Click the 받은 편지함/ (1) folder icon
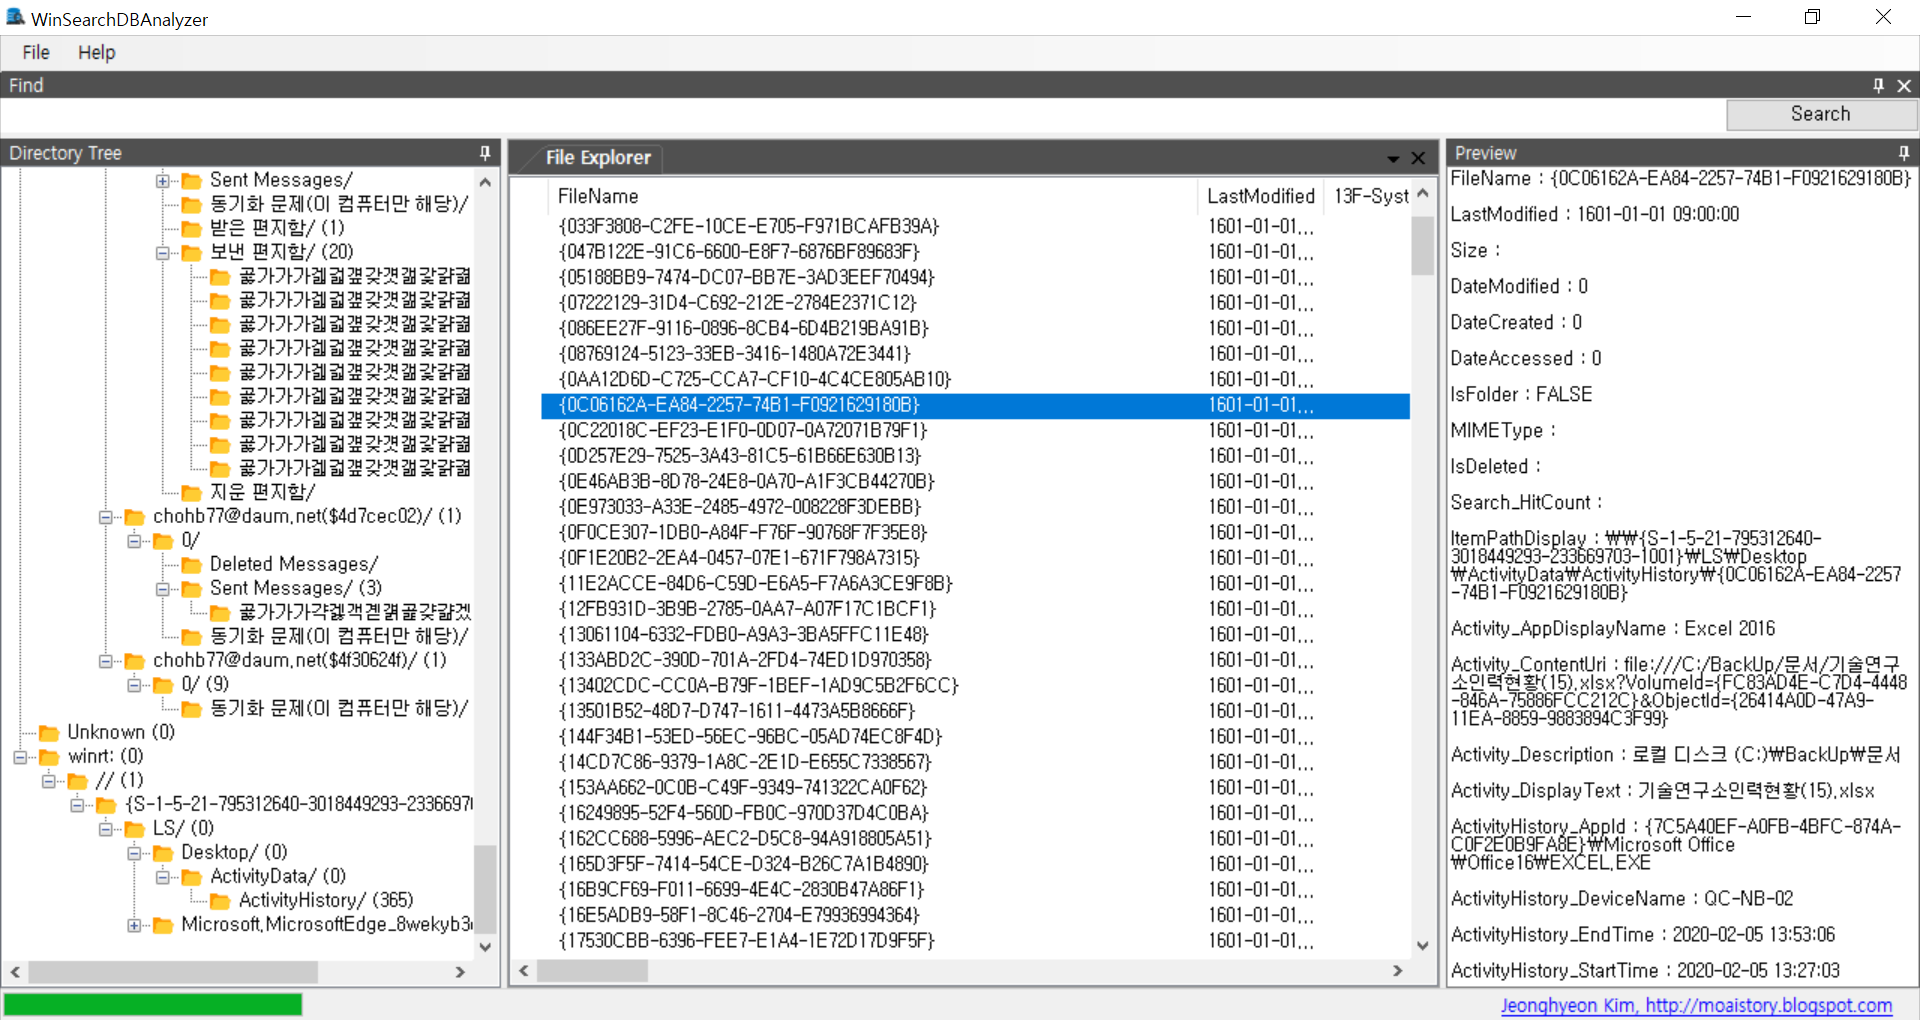 (x=192, y=229)
